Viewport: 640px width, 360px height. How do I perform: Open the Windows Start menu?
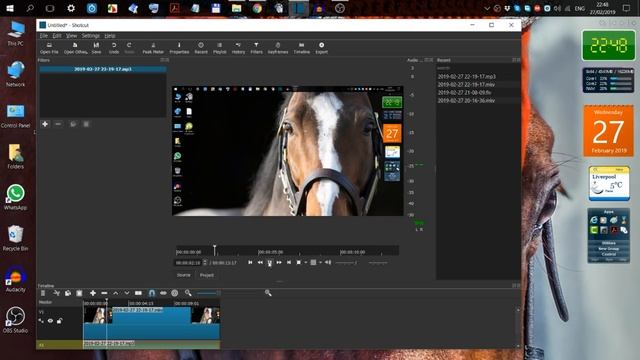(10, 8)
